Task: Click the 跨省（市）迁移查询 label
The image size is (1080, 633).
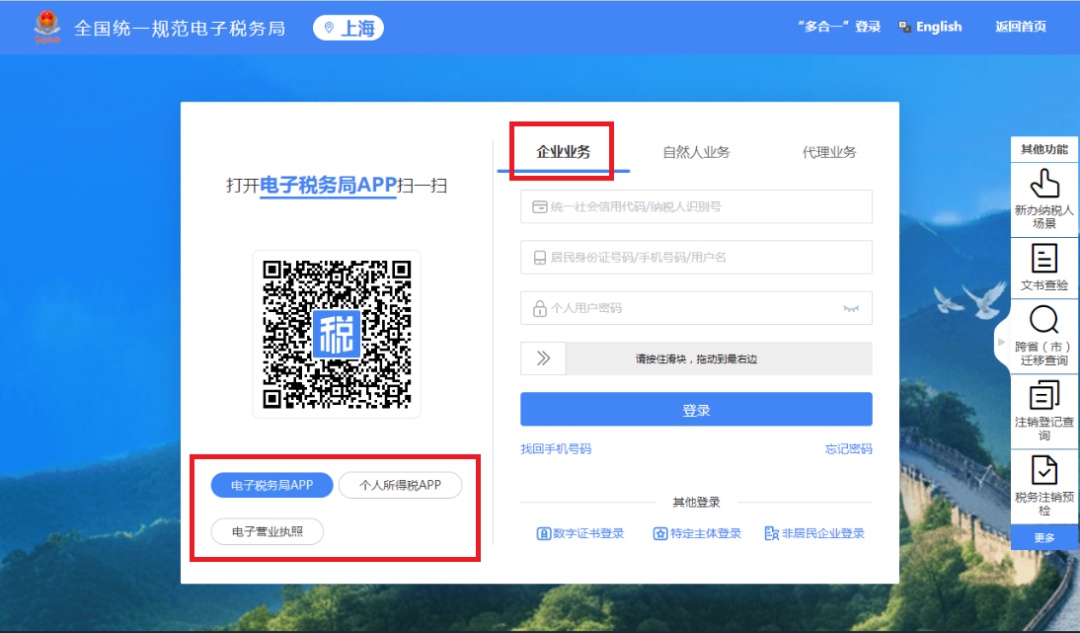Action: point(1044,353)
